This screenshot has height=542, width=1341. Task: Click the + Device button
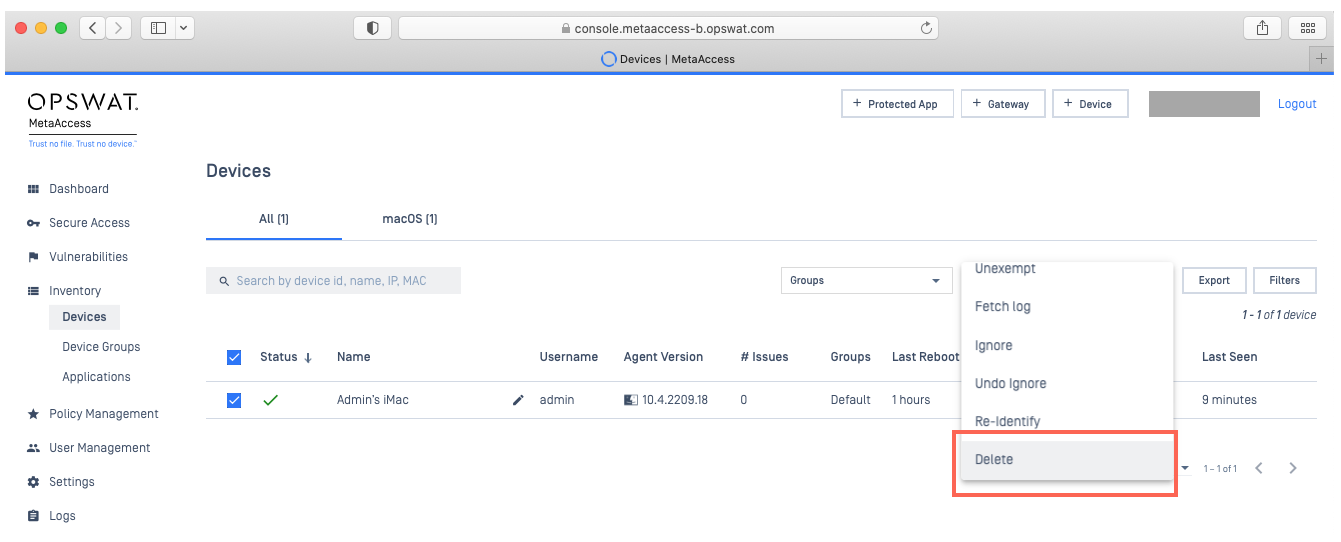click(x=1090, y=104)
